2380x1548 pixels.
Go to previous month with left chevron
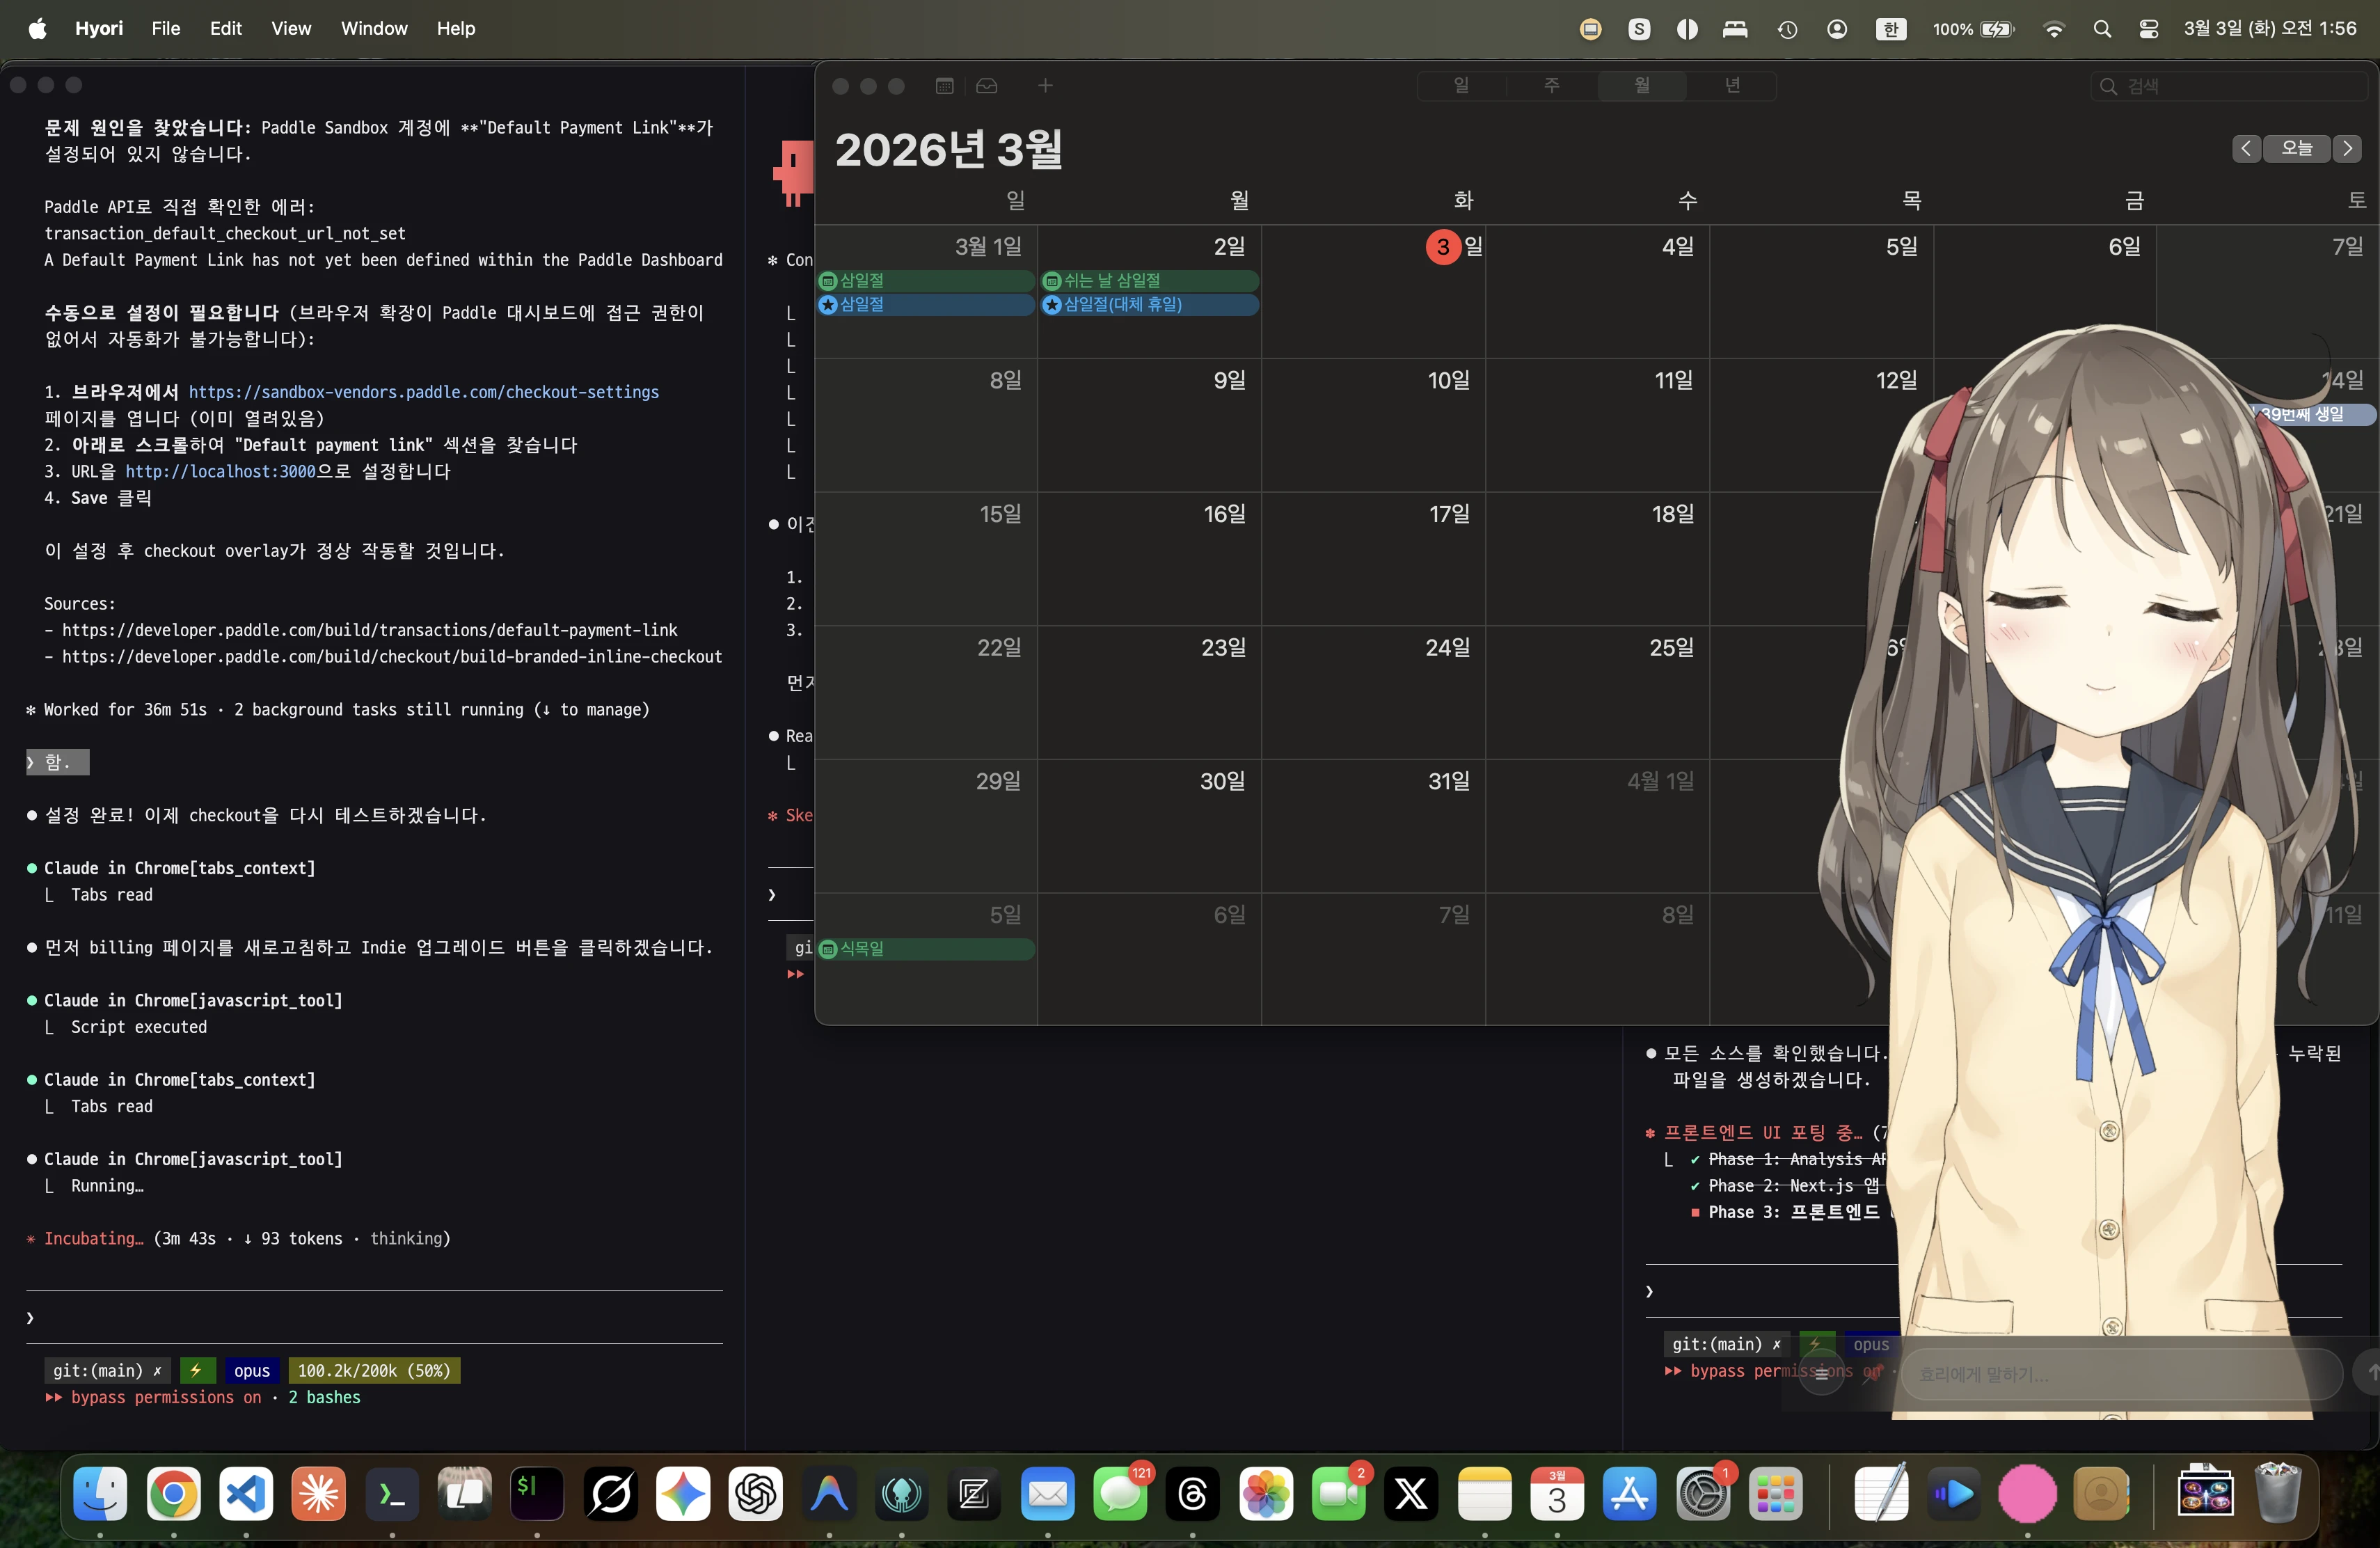coord(2246,148)
